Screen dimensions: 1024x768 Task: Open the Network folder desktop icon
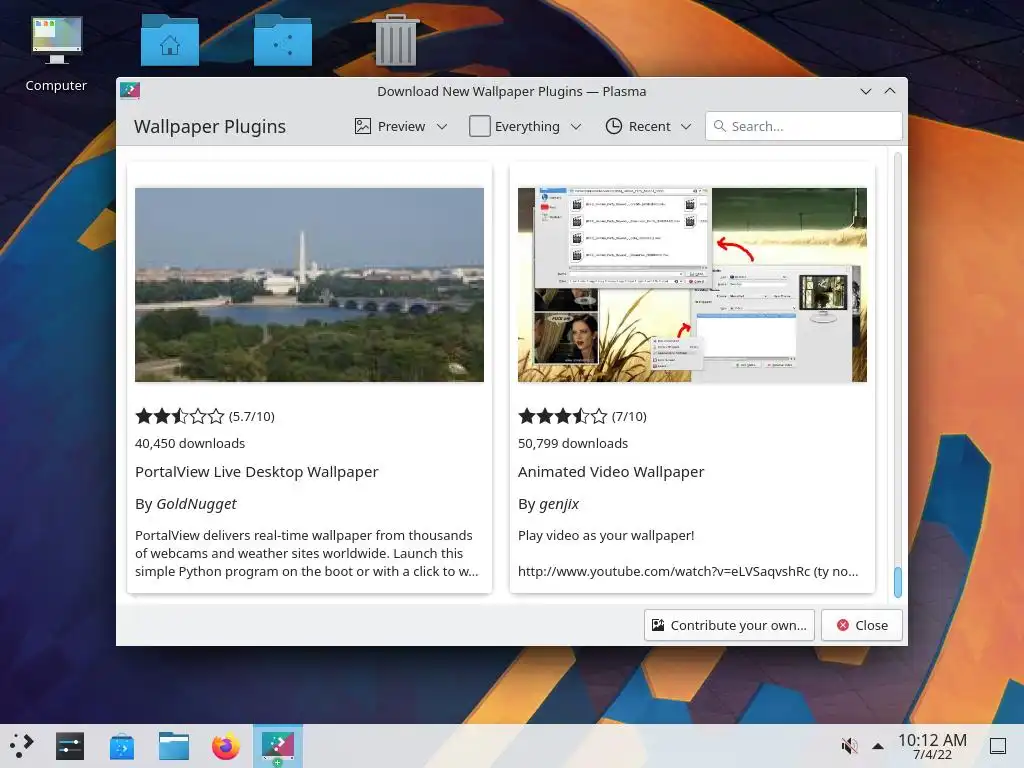283,40
